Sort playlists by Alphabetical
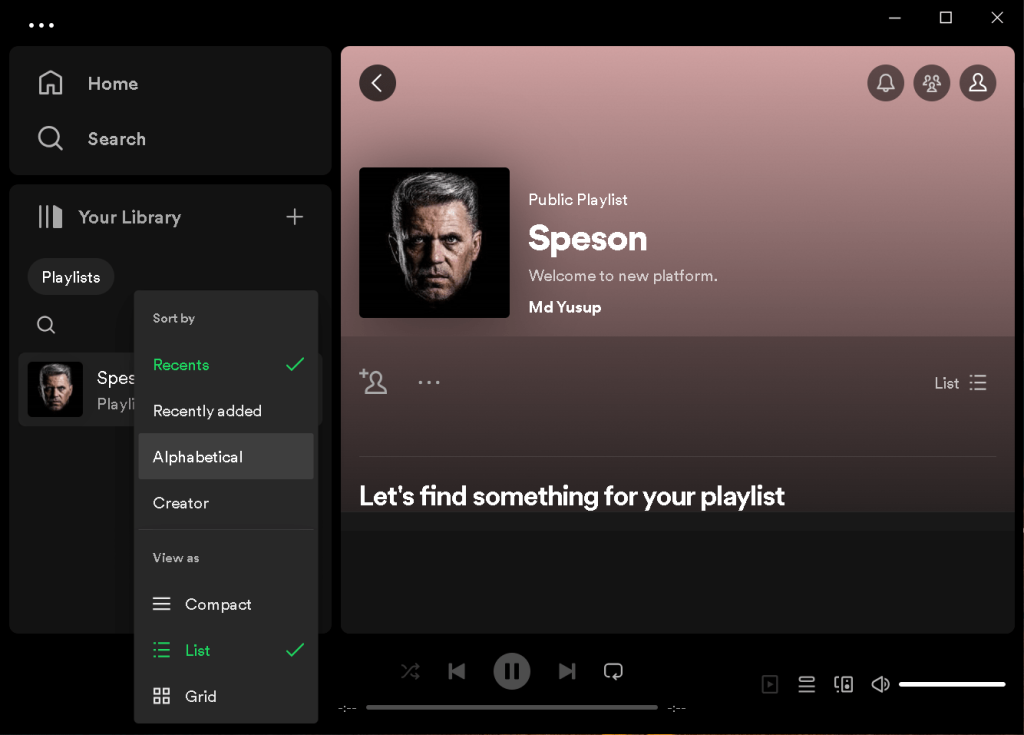 (197, 457)
